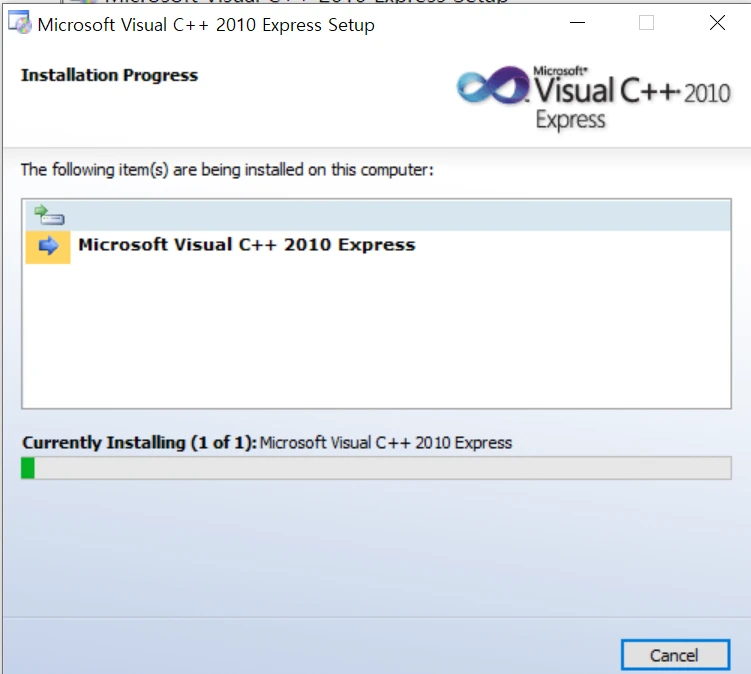Screen dimensions: 751x674
Task: Select the Microsoft Visual C++ 2010 Express list item
Action: click(246, 245)
